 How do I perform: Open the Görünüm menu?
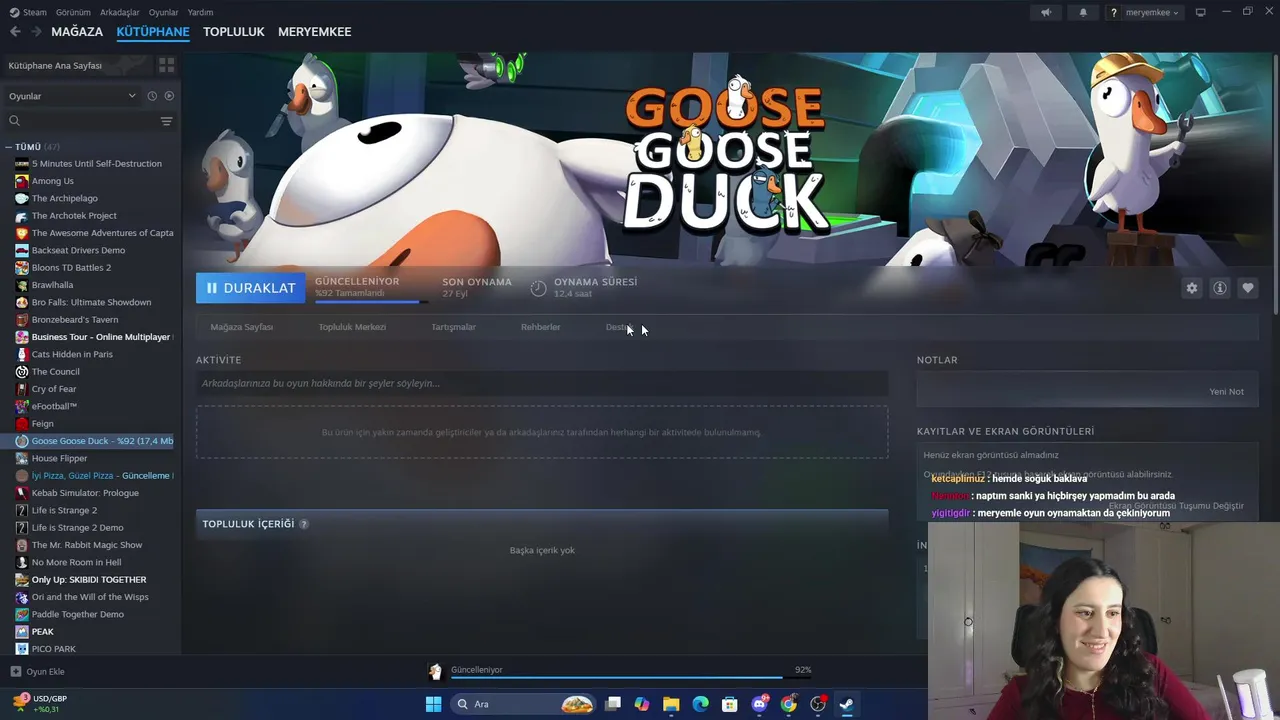click(73, 13)
